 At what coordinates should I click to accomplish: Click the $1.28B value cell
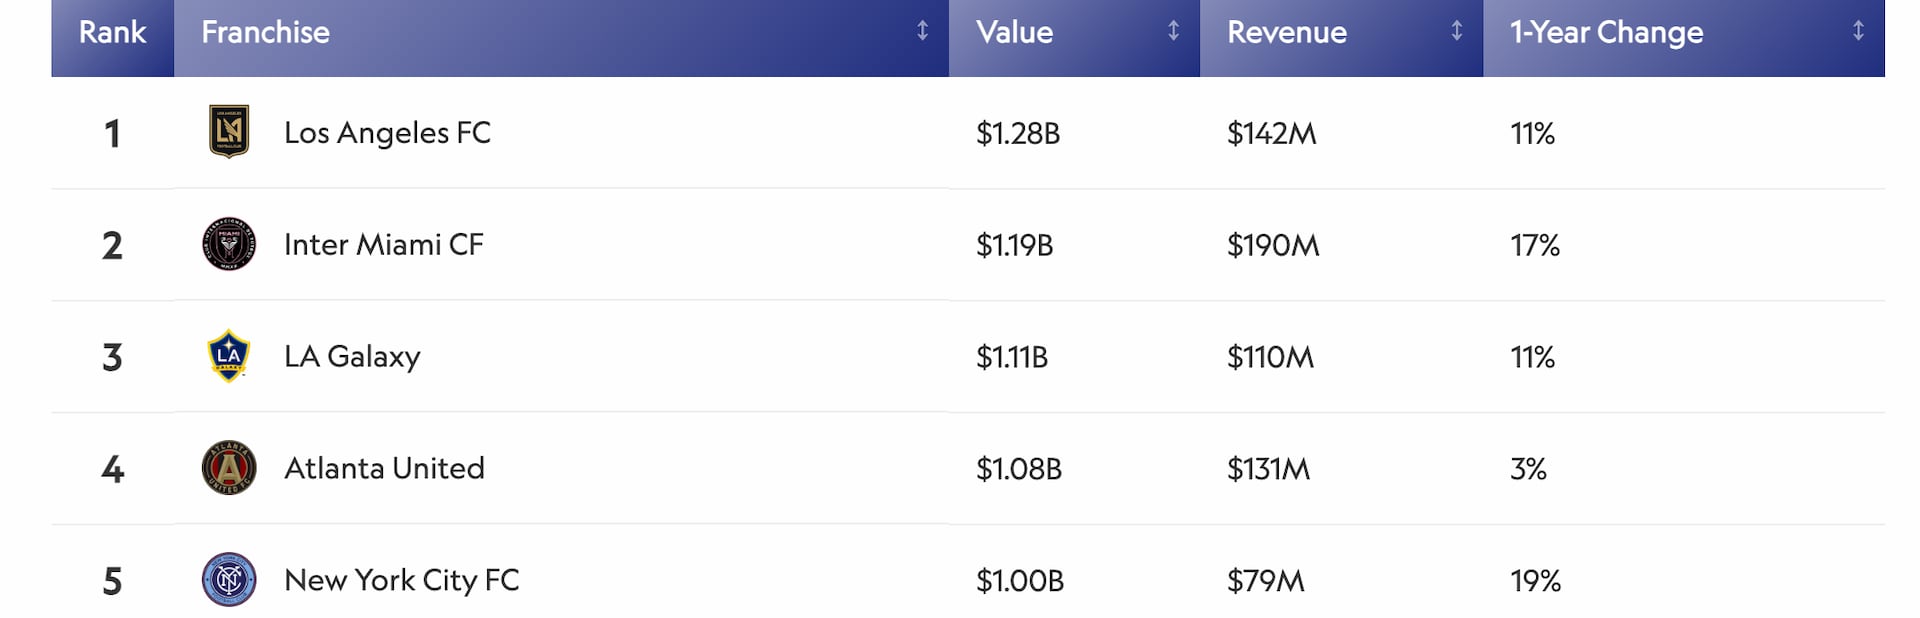pos(1017,134)
